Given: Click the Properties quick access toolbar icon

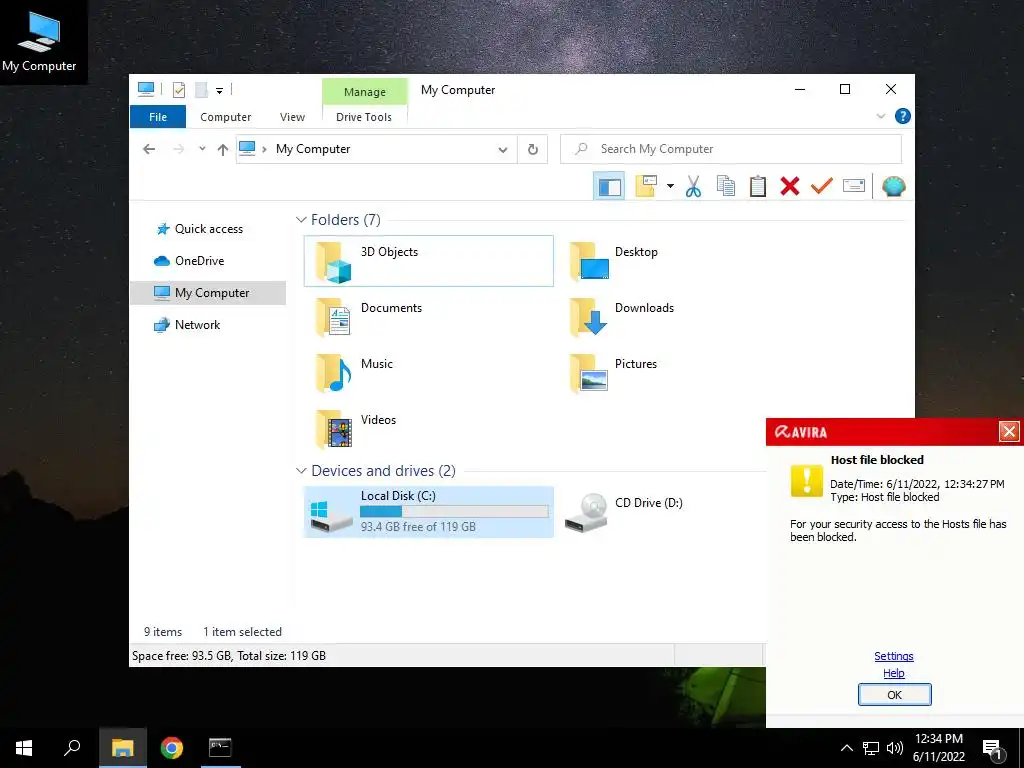Looking at the screenshot, I should coord(178,89).
